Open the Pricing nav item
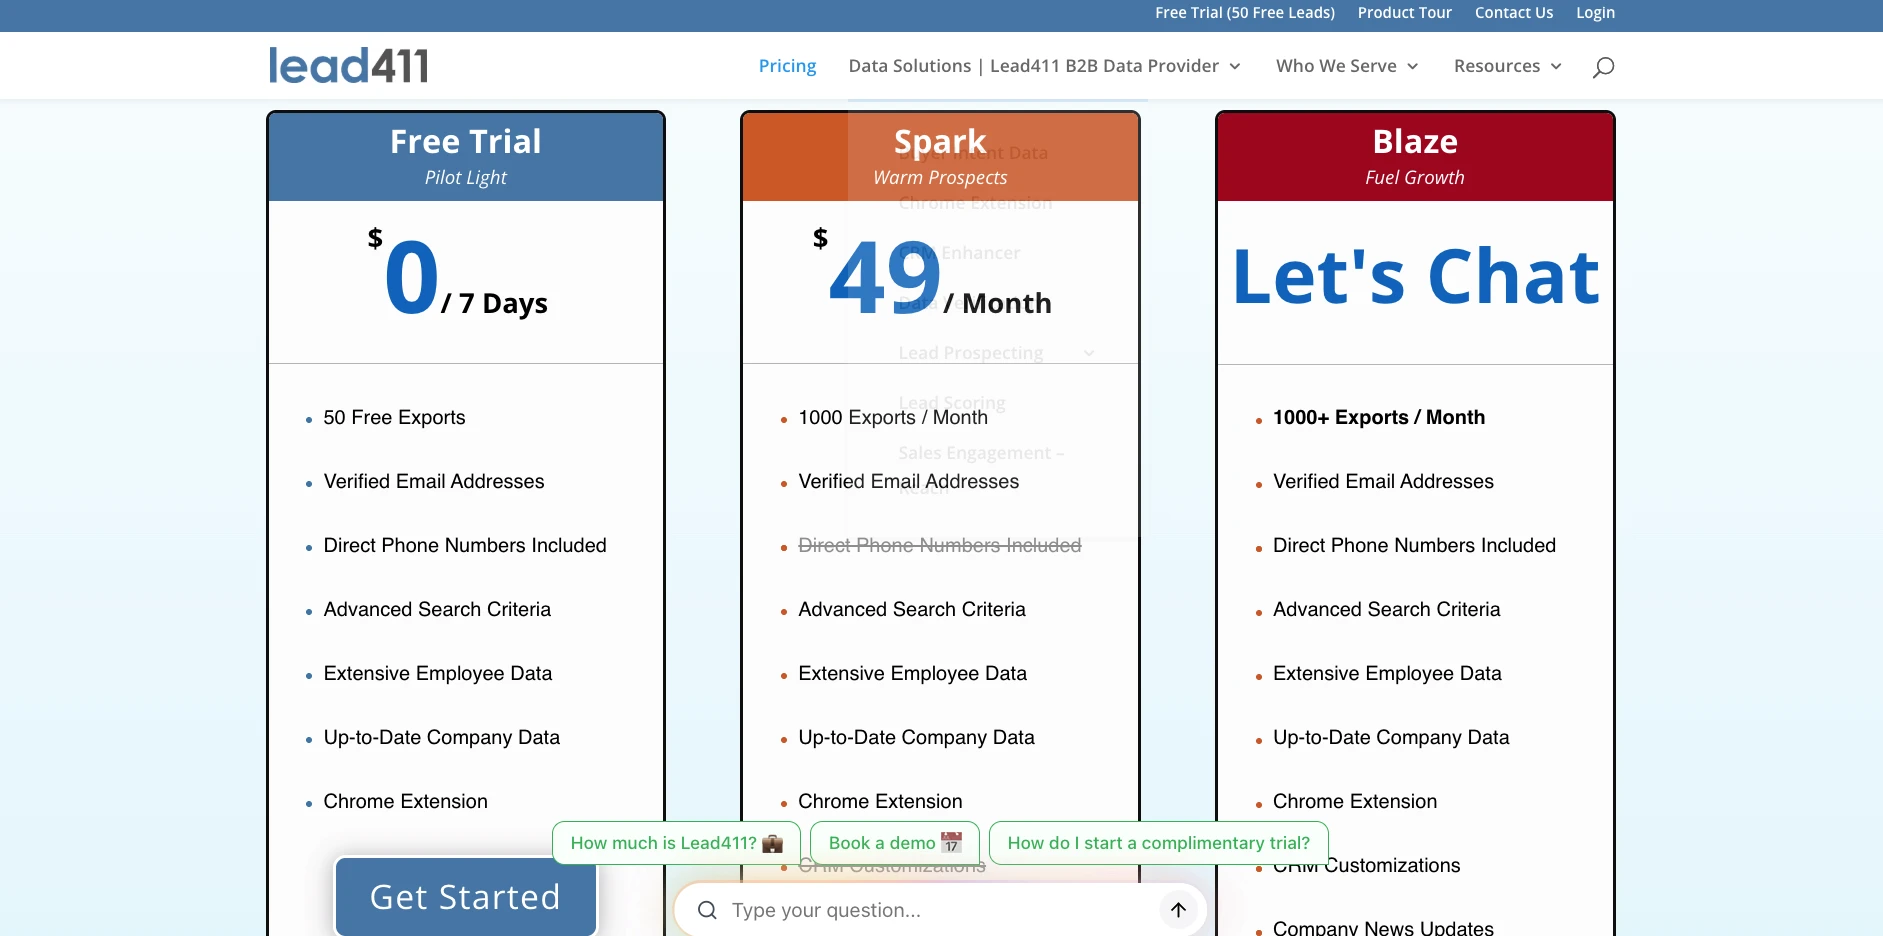Screen dimensions: 1883x936 [787, 66]
